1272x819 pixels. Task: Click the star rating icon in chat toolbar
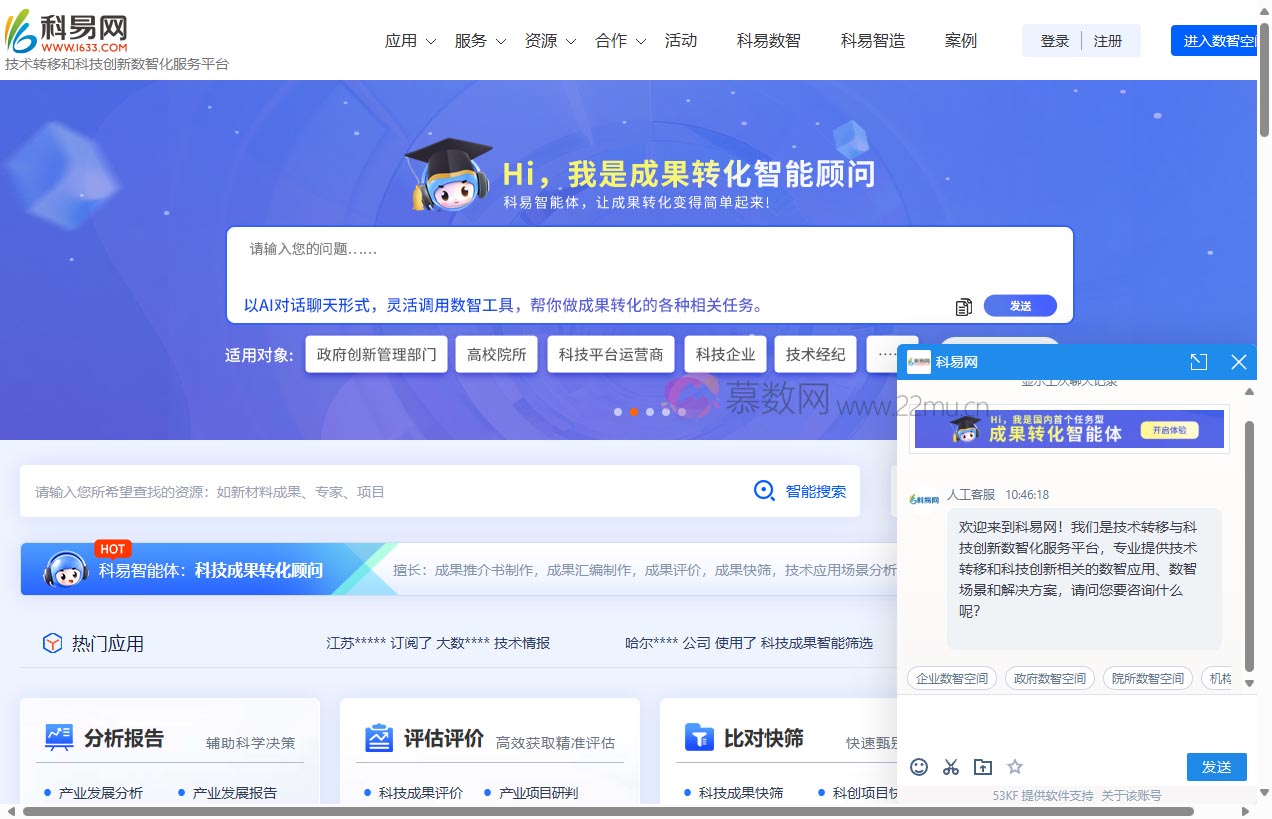pyautogui.click(x=1015, y=767)
